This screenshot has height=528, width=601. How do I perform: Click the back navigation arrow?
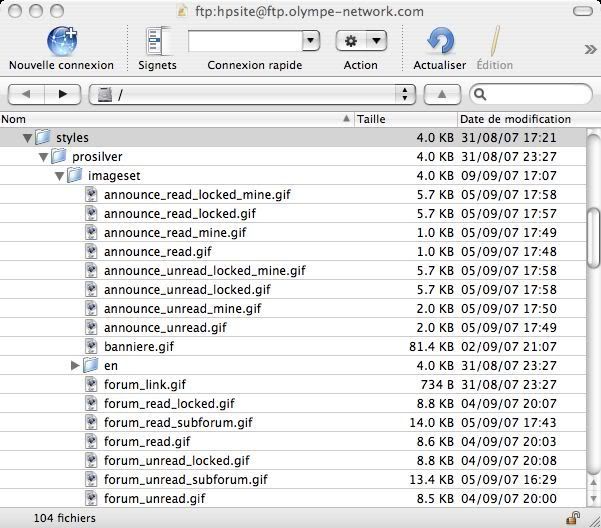(26, 94)
